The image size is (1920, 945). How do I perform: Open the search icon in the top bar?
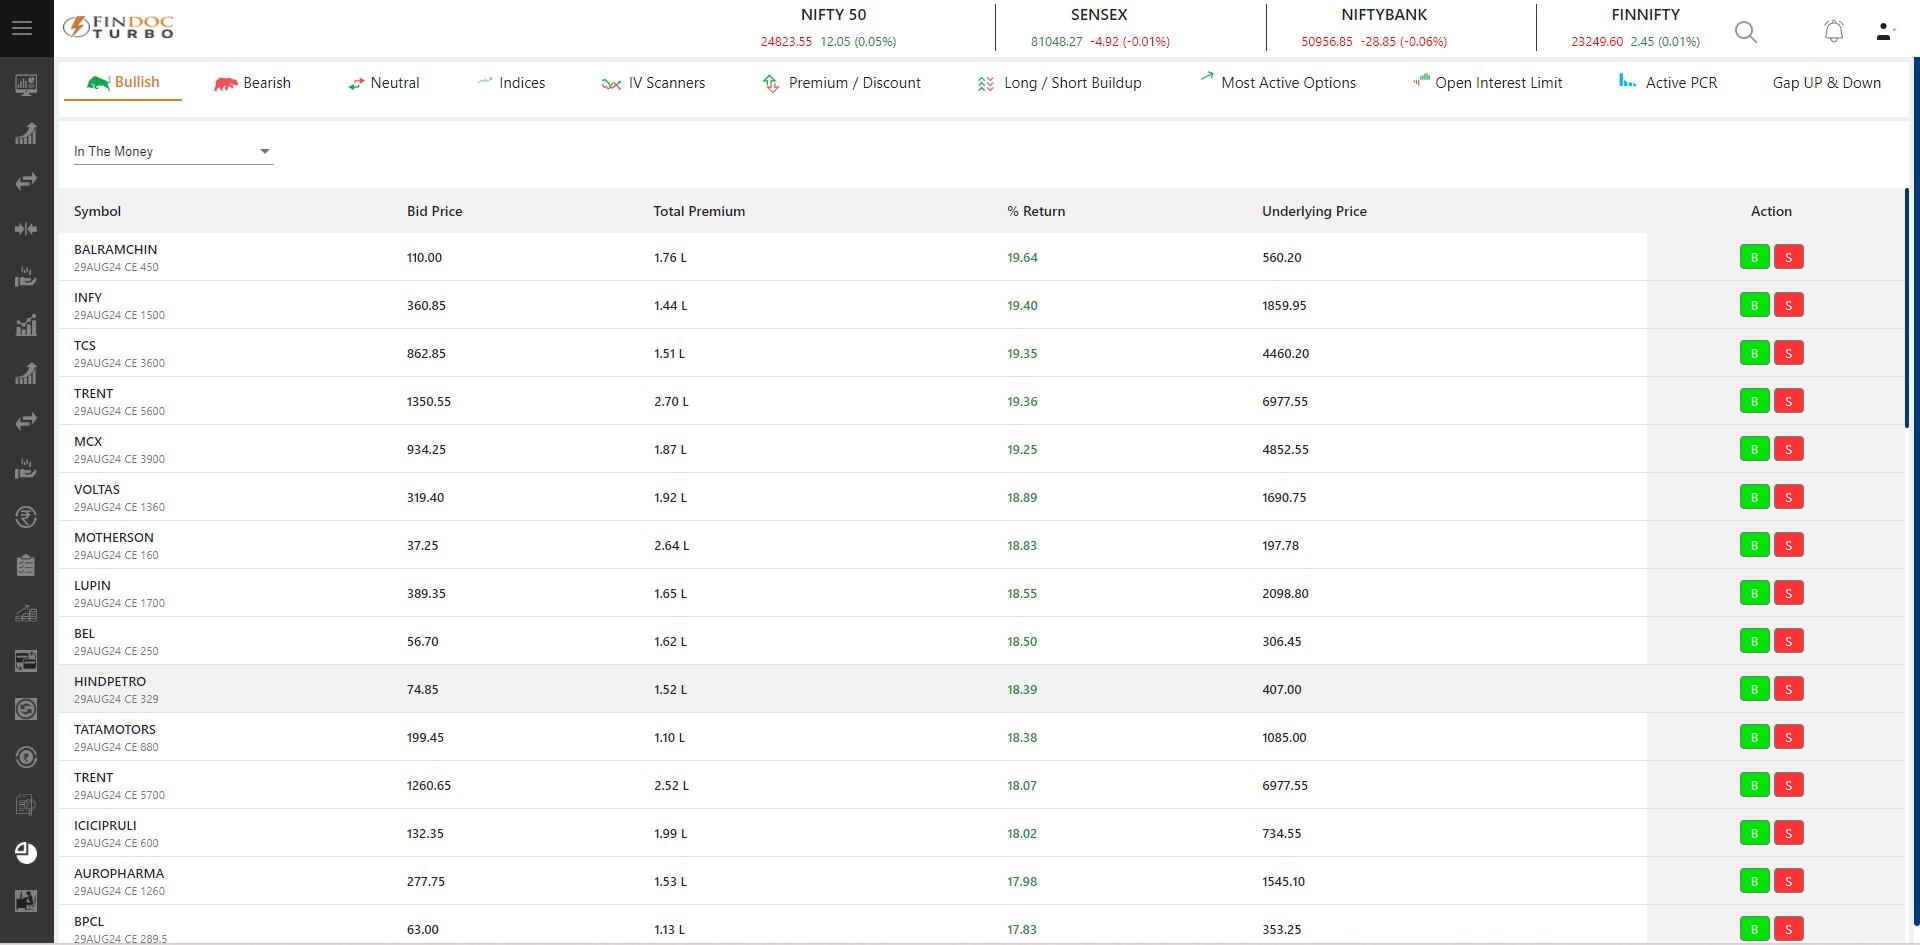tap(1745, 31)
